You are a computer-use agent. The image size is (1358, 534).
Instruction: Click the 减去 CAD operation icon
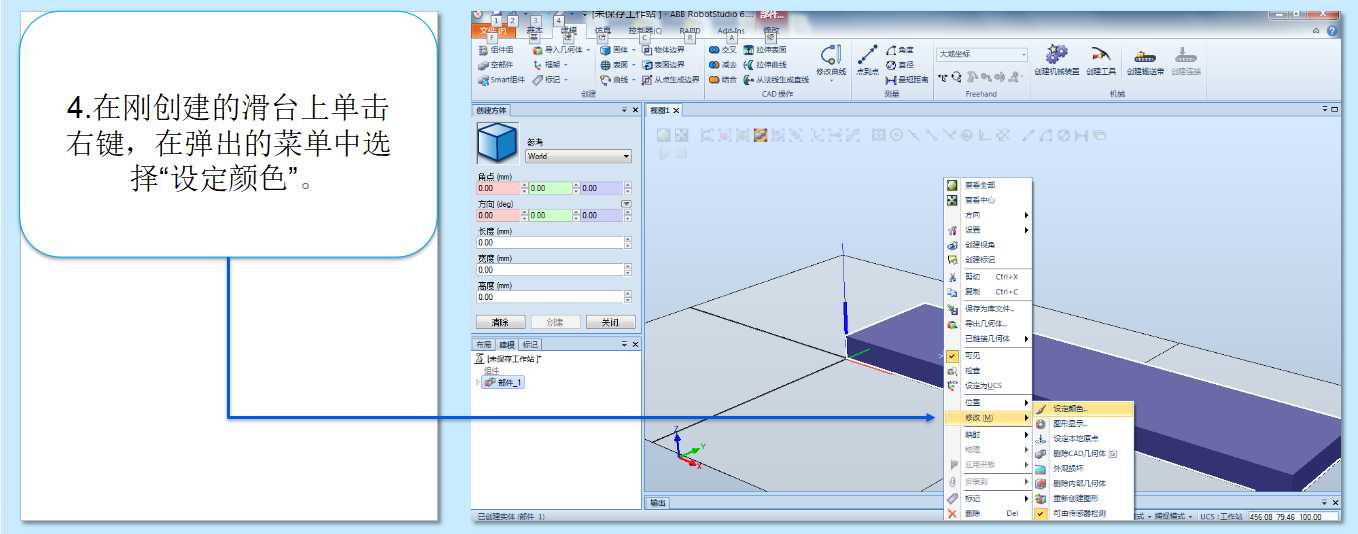pyautogui.click(x=714, y=65)
